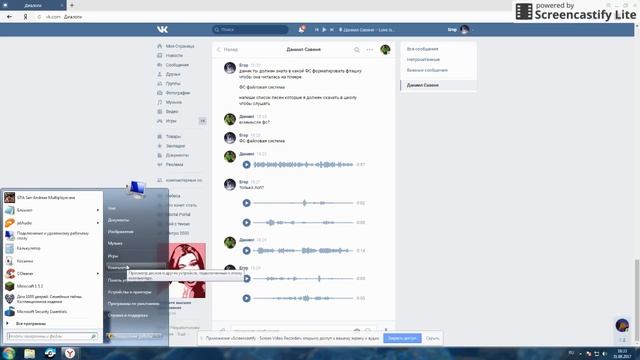Screen dimensions: 640x360
Task: Launch Minecraft from the Start menu
Action: click(52, 286)
